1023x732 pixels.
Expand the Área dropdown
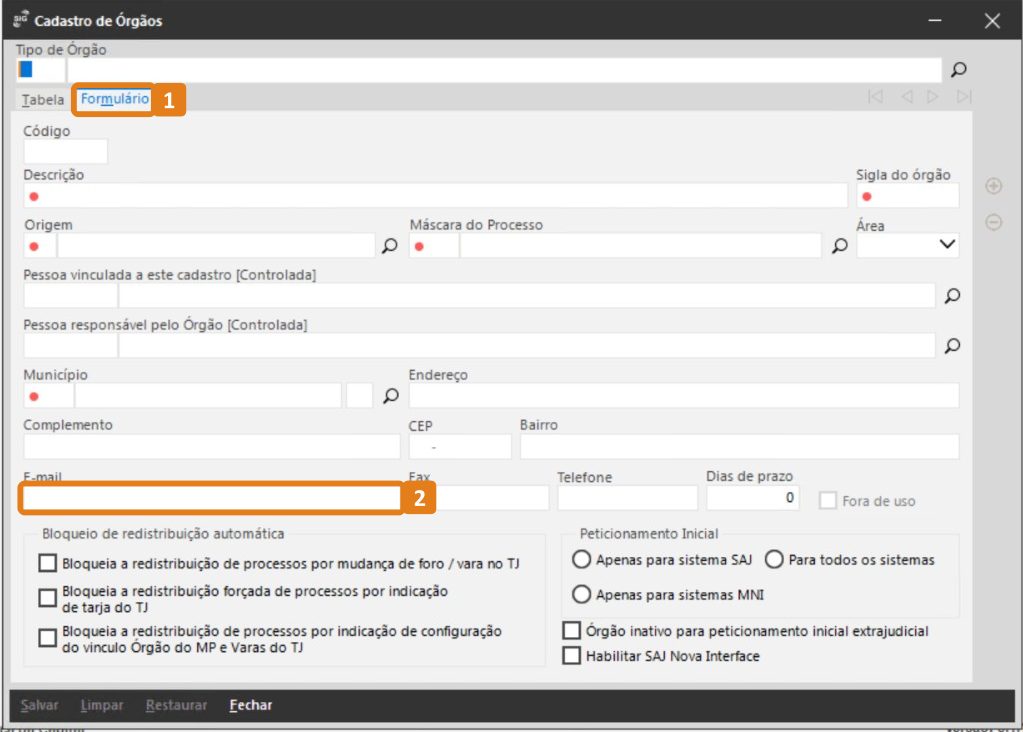(947, 245)
